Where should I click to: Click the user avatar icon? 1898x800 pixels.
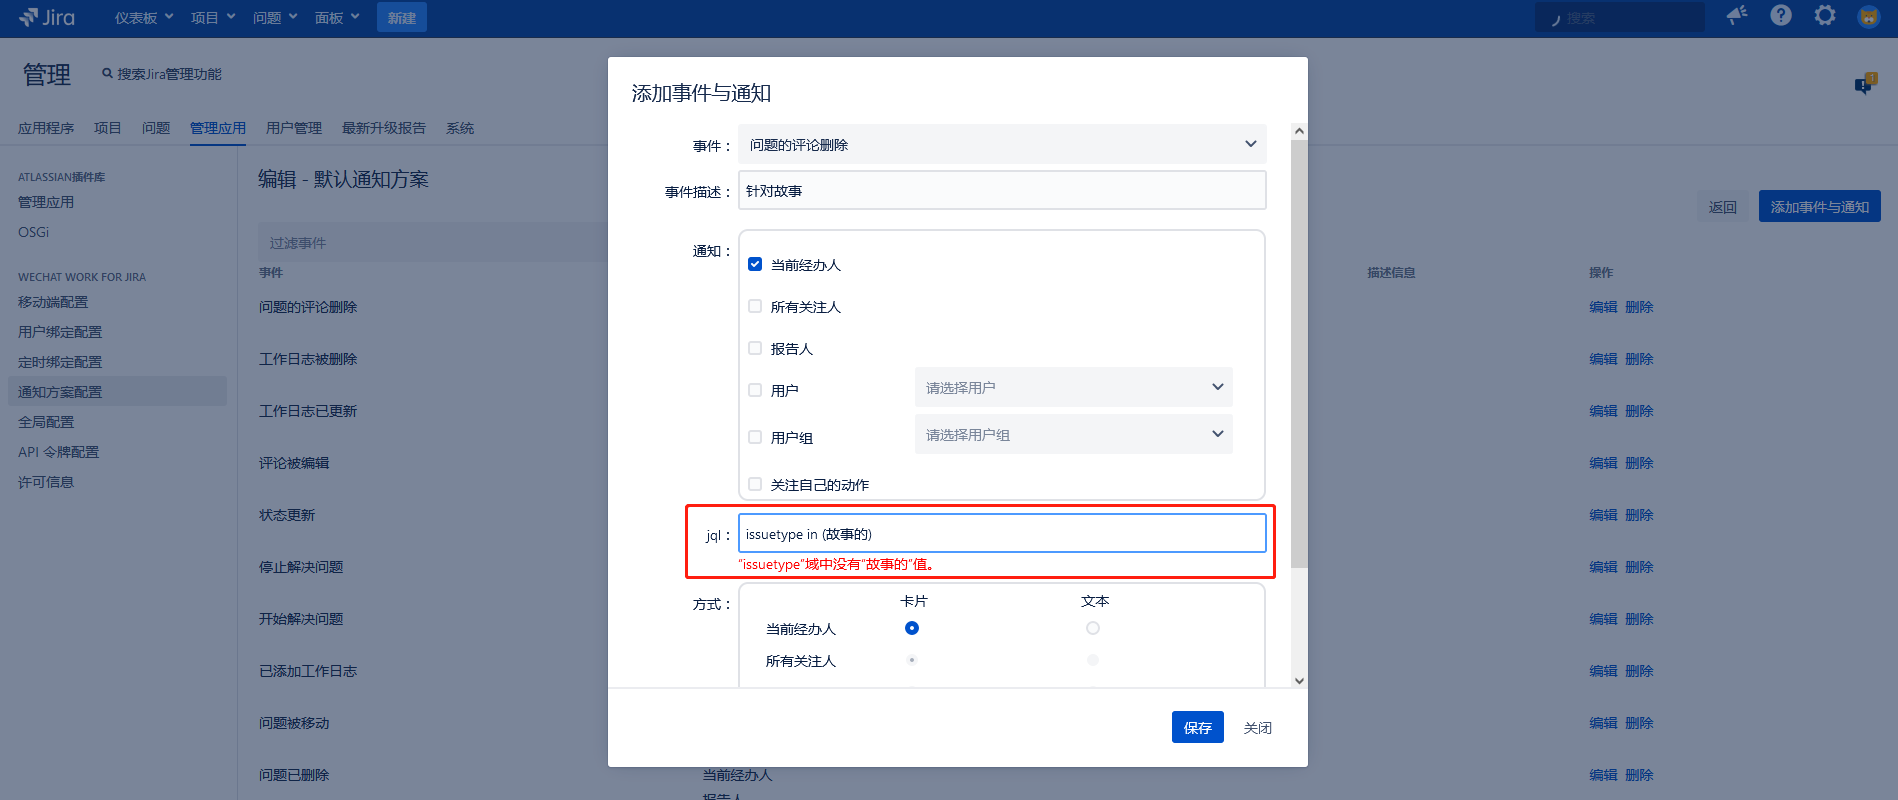(x=1868, y=17)
